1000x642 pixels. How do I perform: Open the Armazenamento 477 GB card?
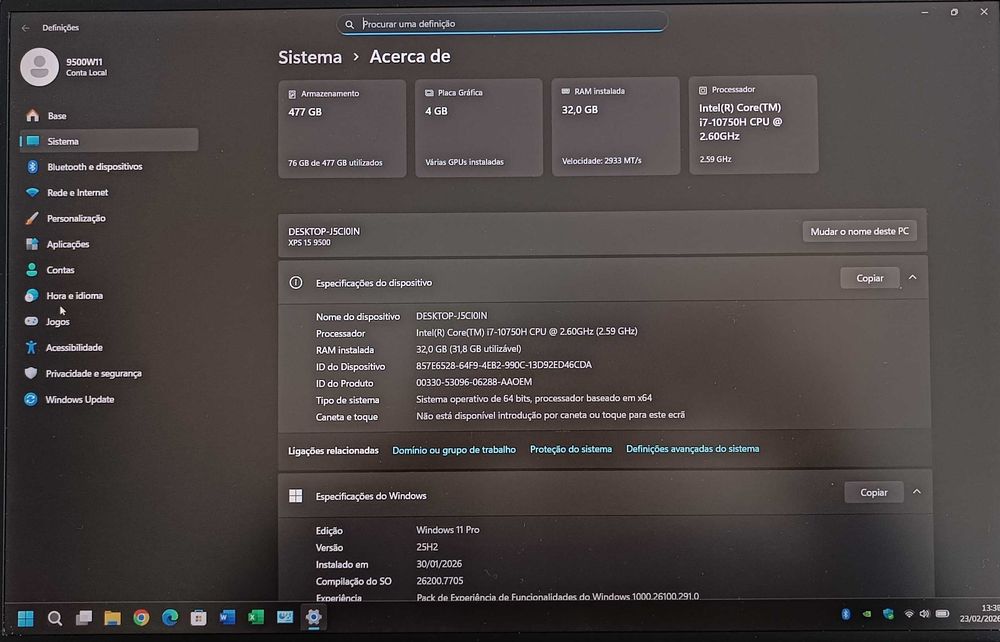(x=342, y=128)
